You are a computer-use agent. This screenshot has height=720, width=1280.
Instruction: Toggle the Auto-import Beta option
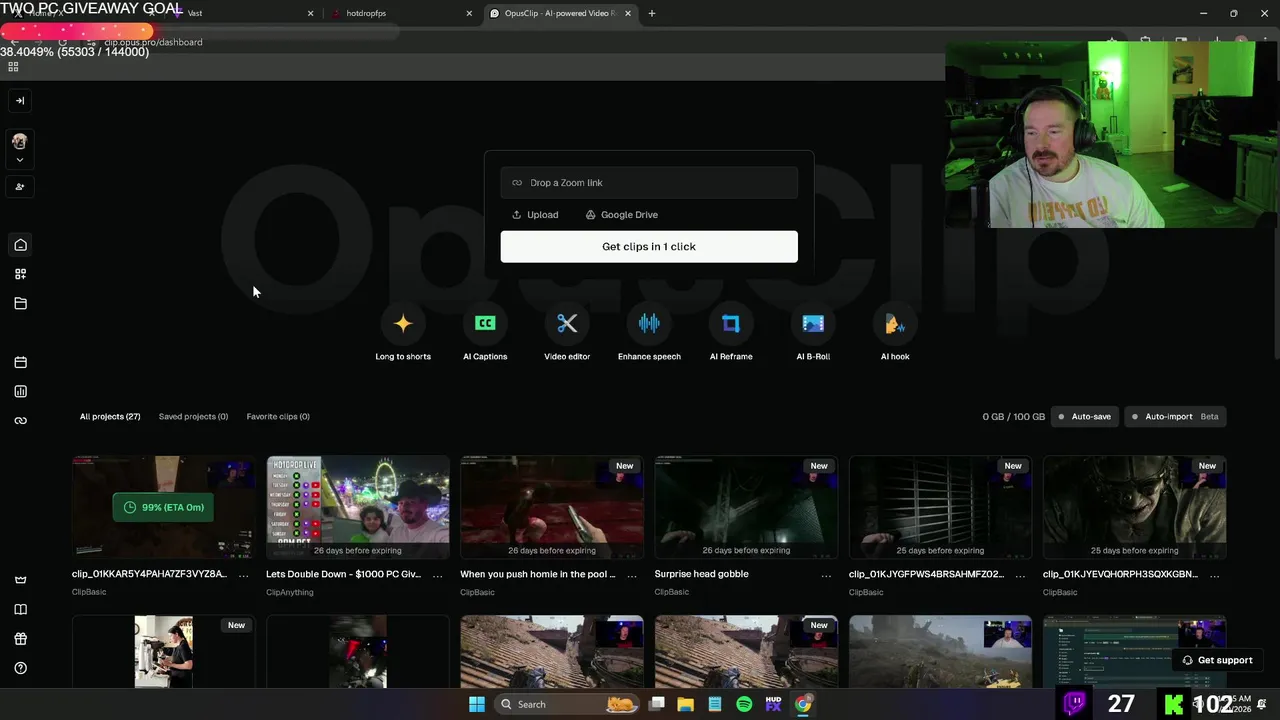(x=1175, y=416)
